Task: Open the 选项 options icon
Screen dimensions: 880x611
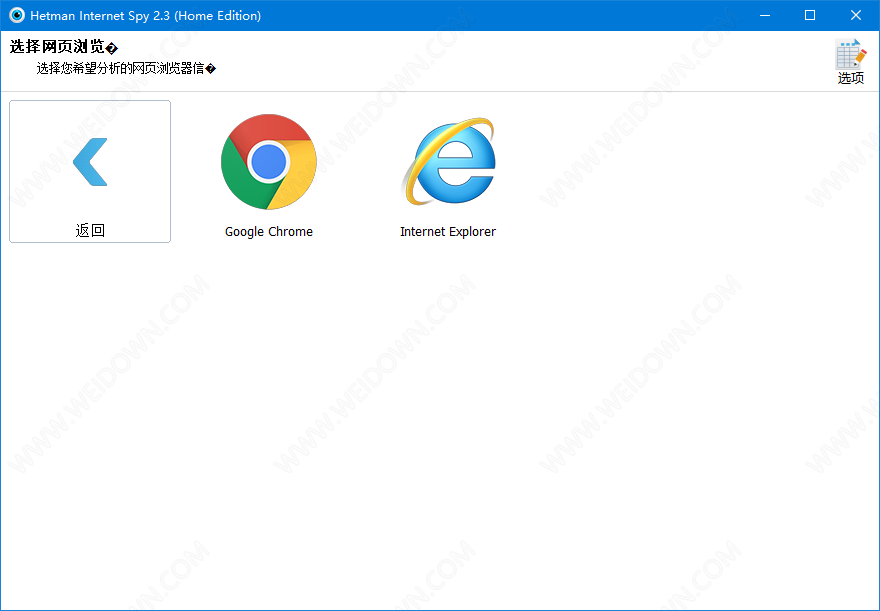Action: [850, 61]
